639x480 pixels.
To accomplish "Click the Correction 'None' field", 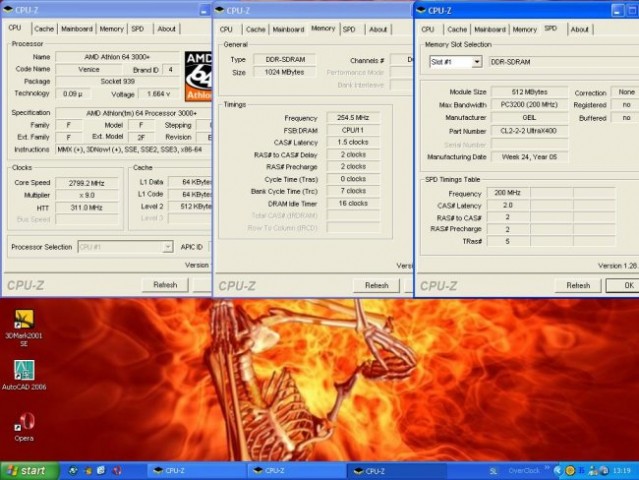I will [x=625, y=92].
